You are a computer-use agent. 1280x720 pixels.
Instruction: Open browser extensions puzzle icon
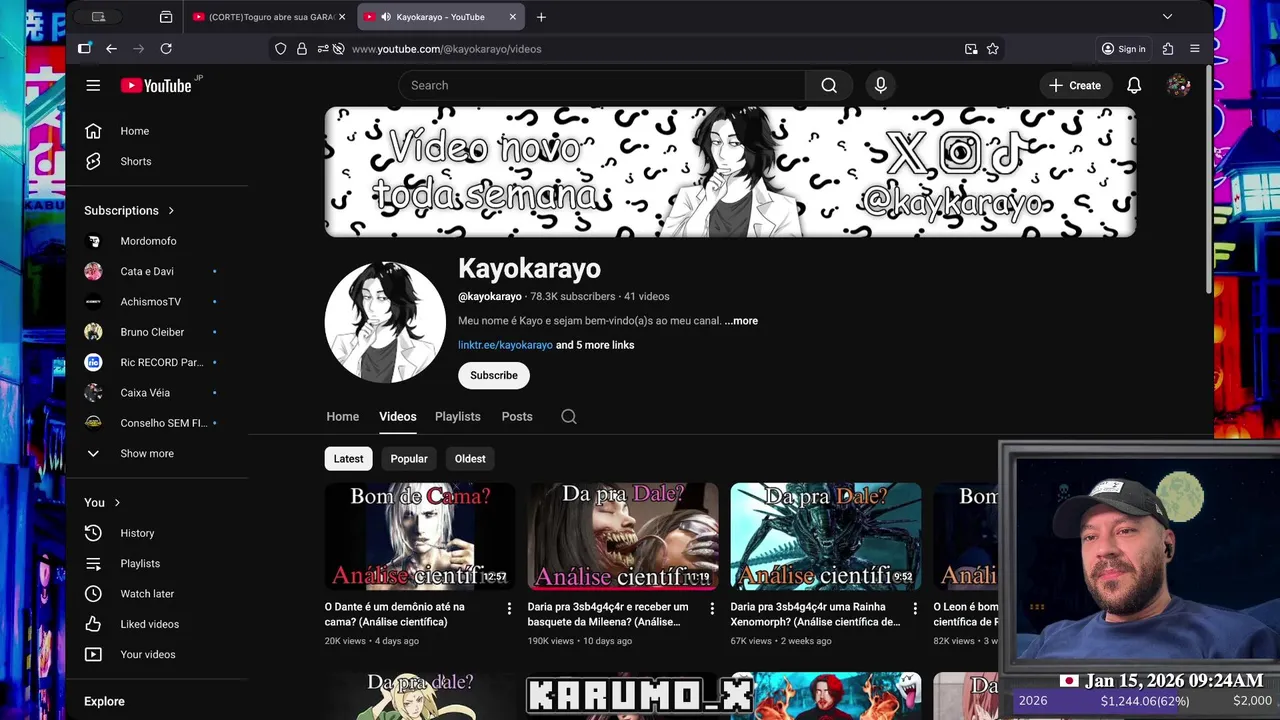coord(1168,48)
